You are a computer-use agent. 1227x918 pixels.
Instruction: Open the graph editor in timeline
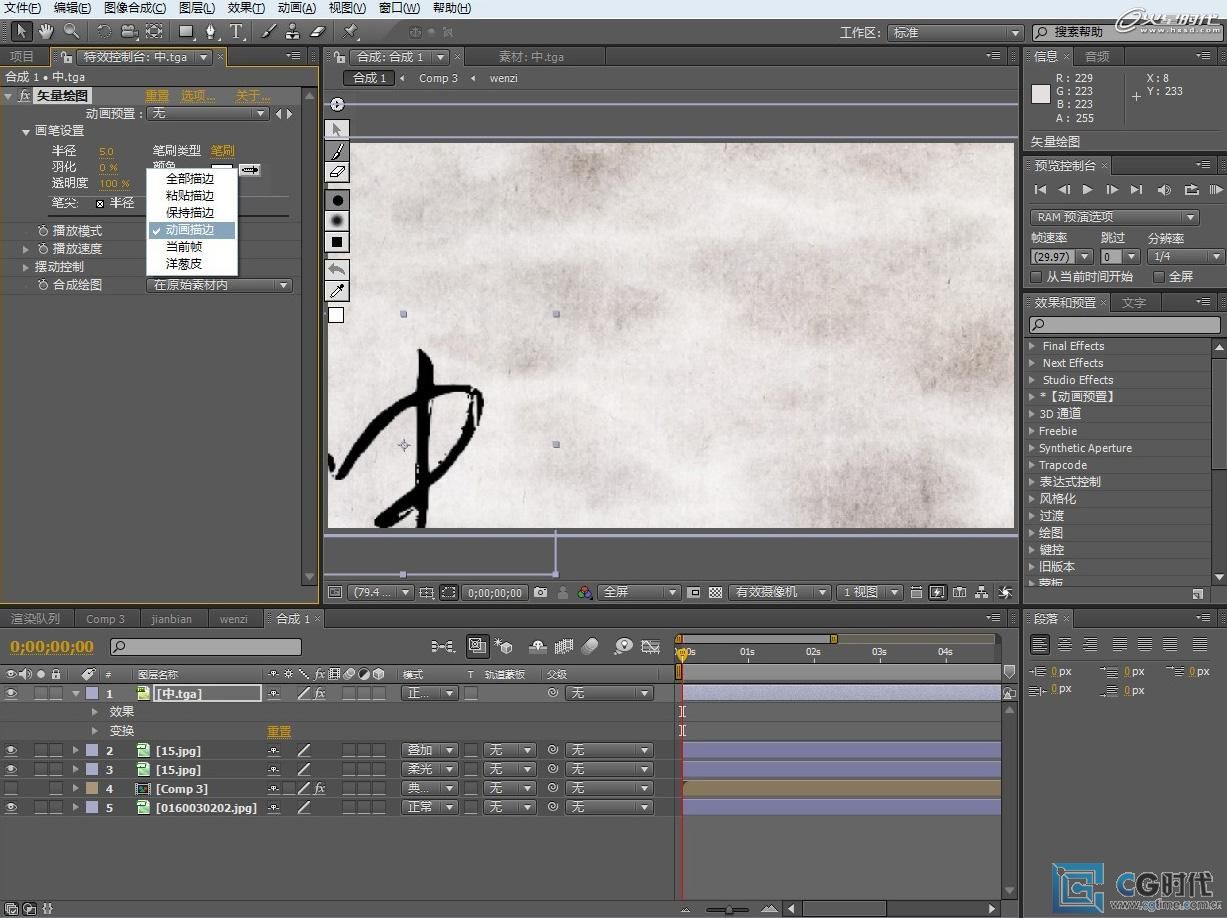click(x=651, y=647)
